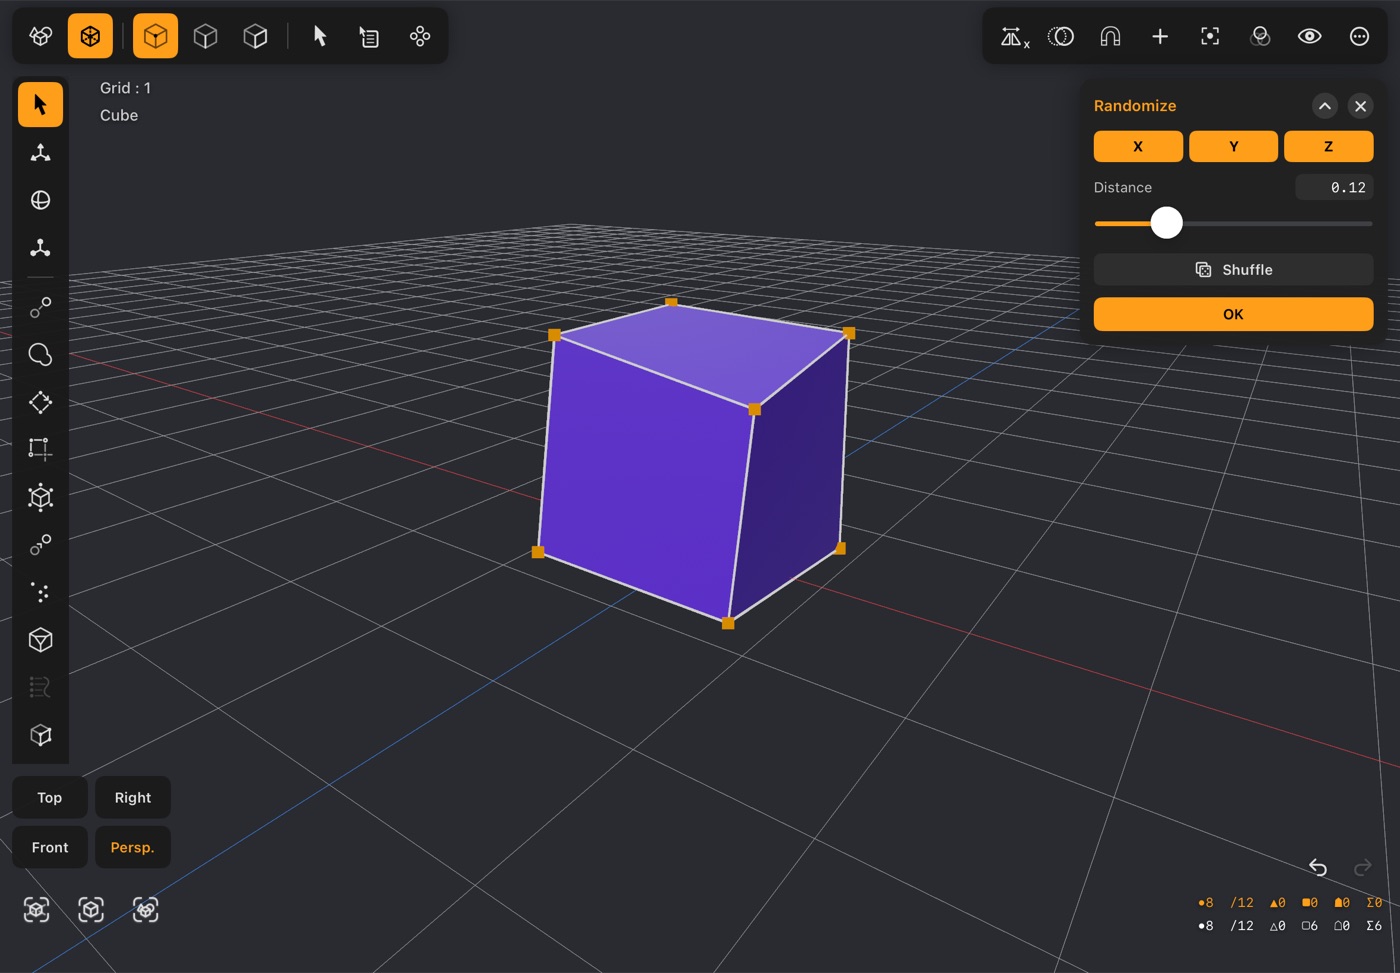Toggle the eye visibility icon
This screenshot has height=973, width=1400.
pyautogui.click(x=1309, y=36)
